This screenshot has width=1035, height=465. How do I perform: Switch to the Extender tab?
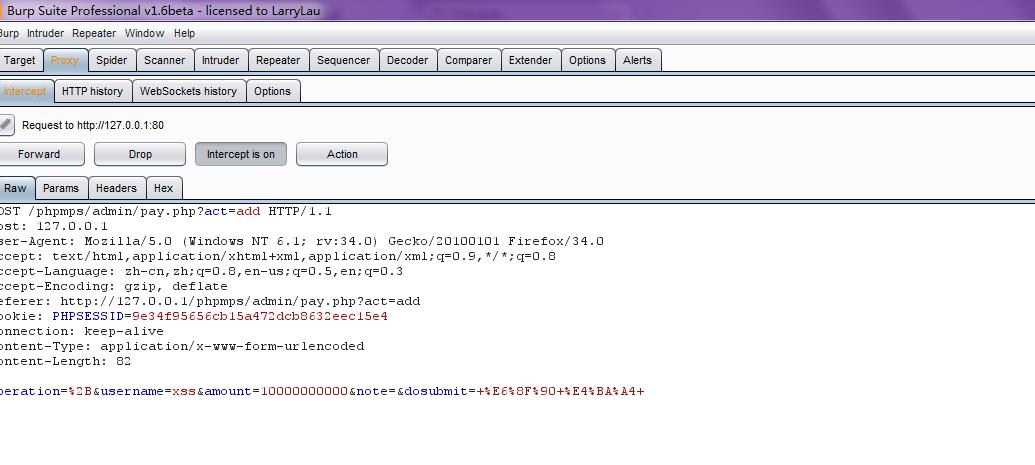(531, 60)
